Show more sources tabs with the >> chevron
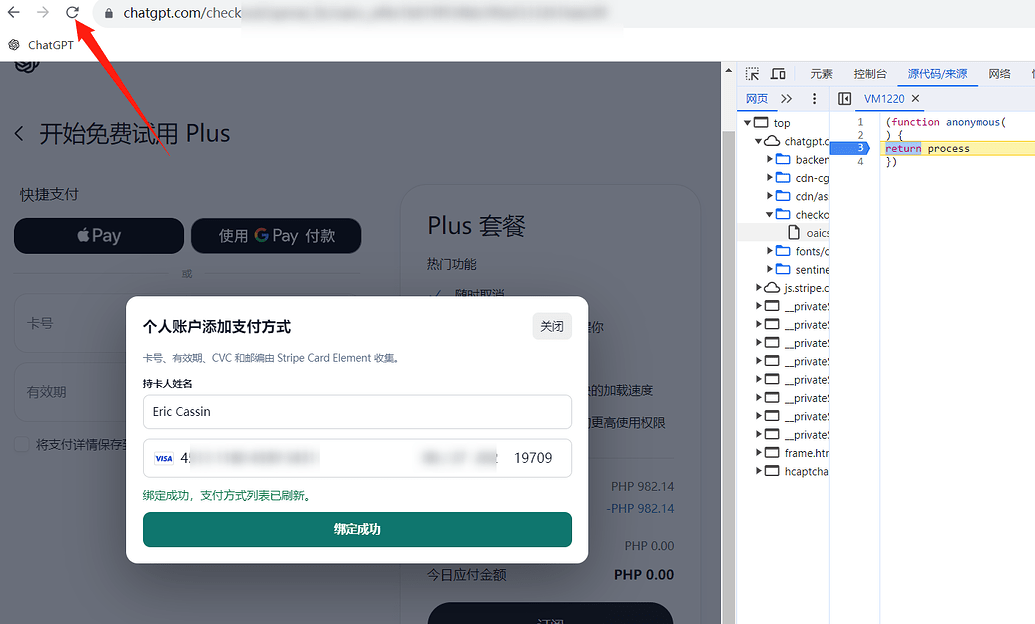The height and width of the screenshot is (624, 1035). click(x=786, y=99)
